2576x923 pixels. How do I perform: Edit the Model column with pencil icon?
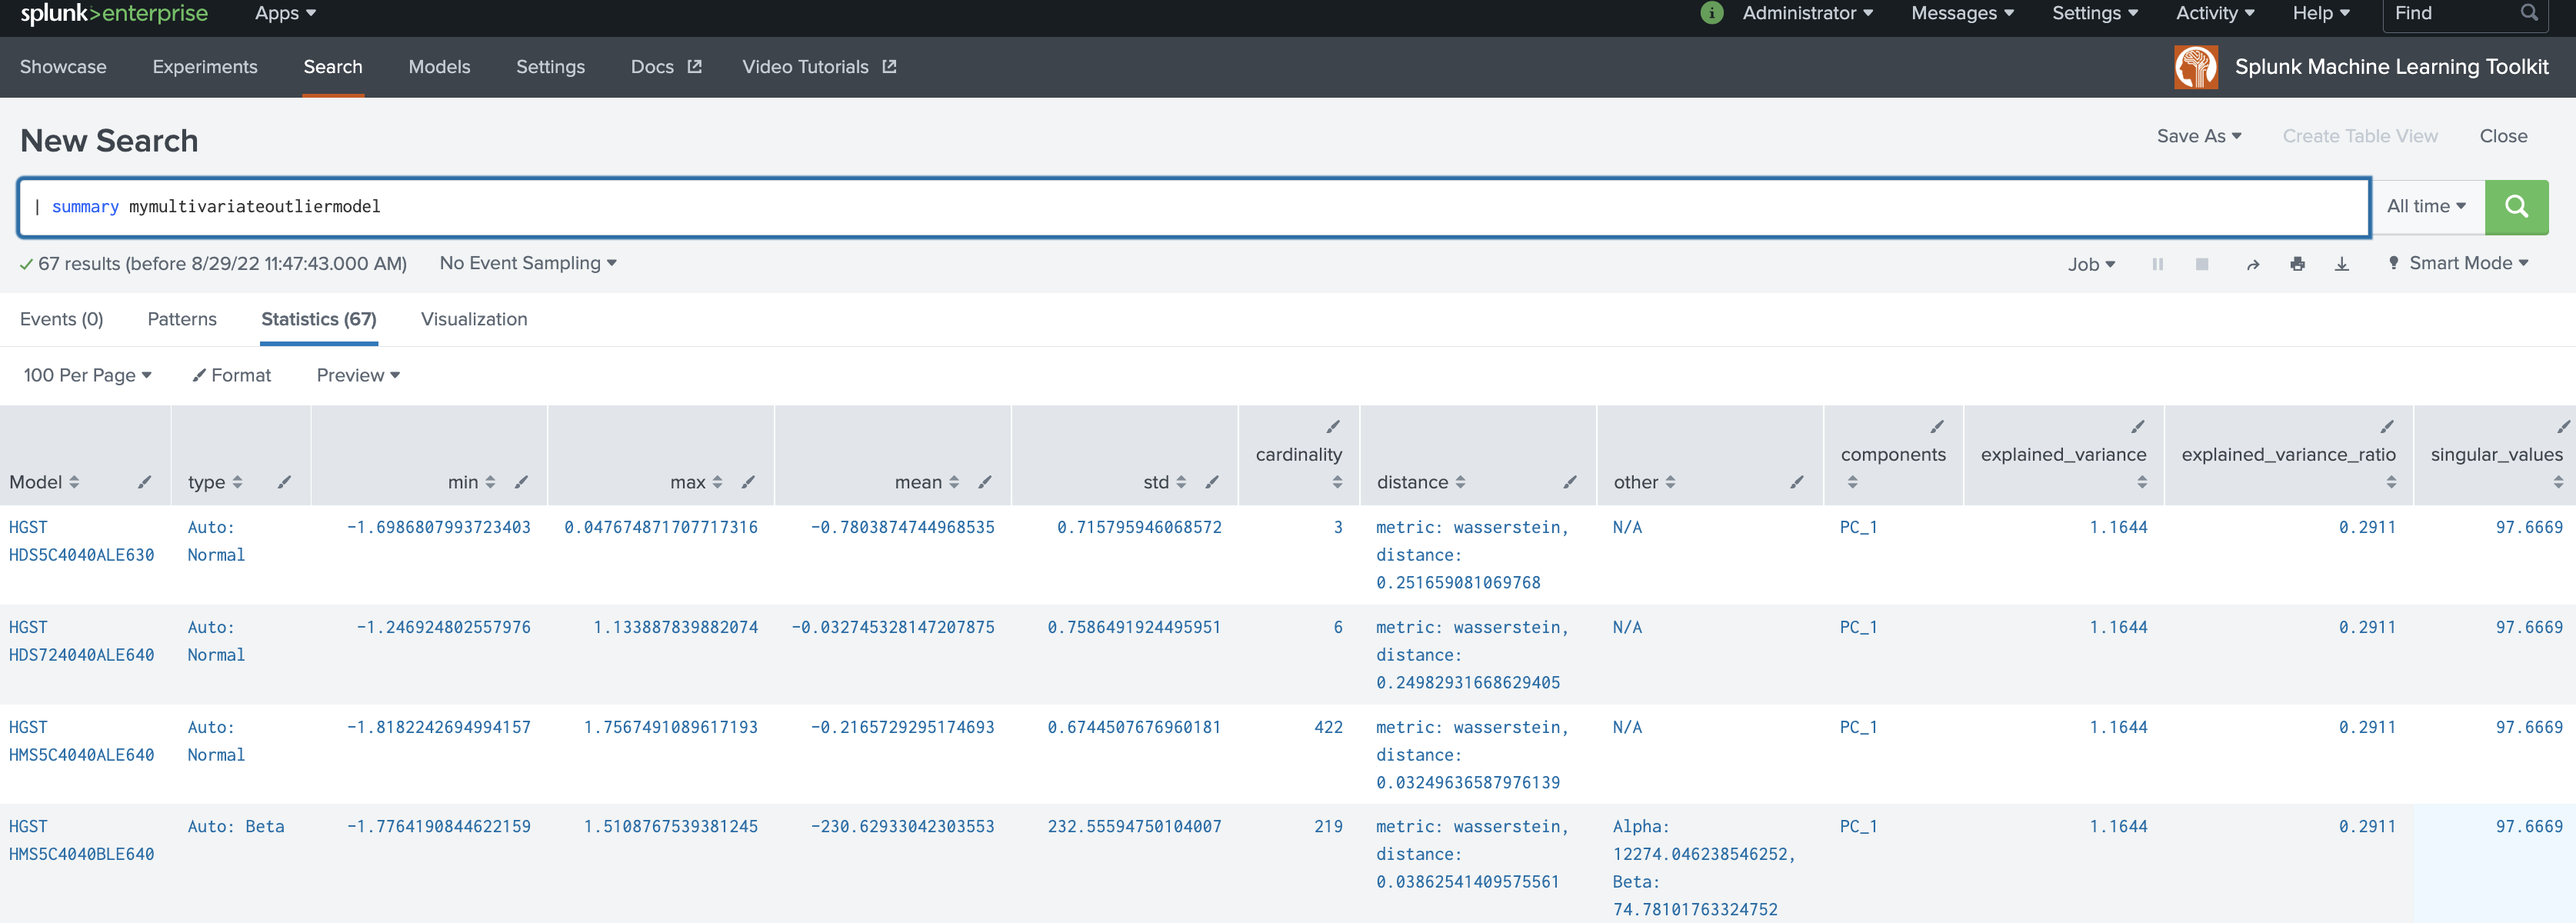tap(145, 482)
